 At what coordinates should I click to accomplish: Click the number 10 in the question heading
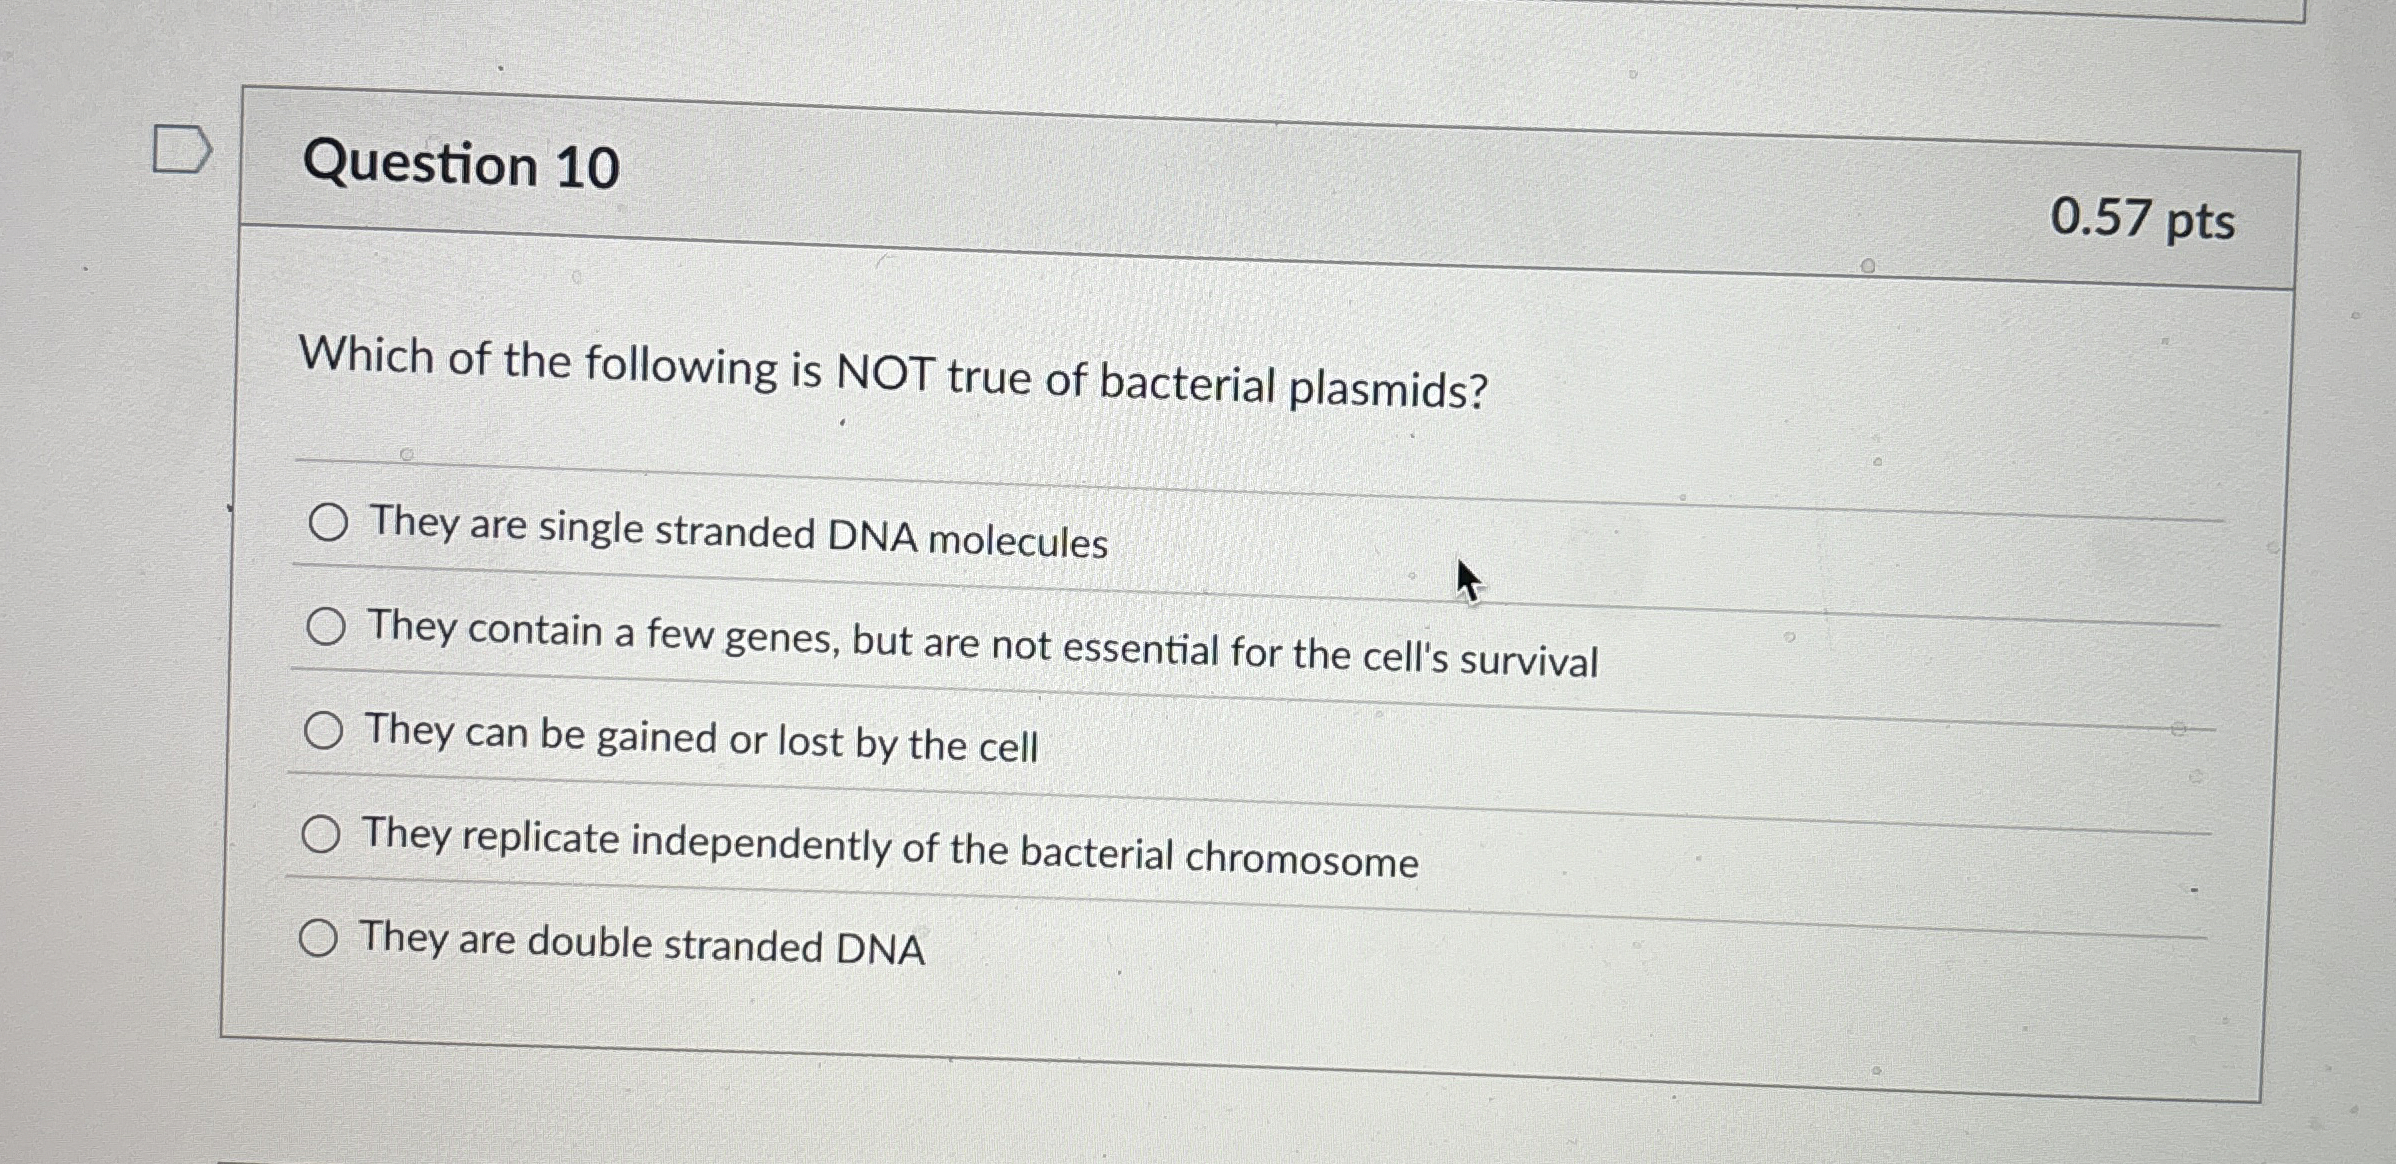point(587,167)
